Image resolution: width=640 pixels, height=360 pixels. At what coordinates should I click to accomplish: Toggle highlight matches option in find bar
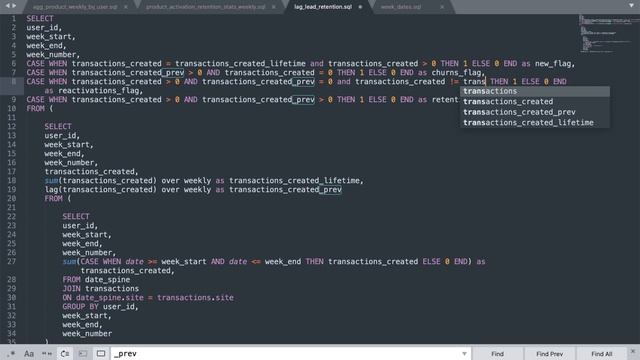[x=101, y=353]
